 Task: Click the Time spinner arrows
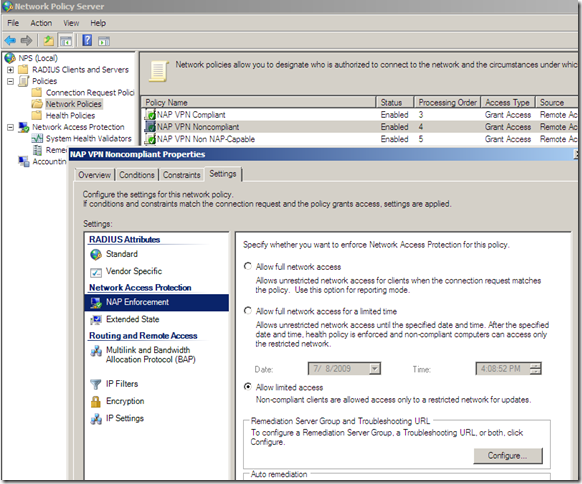pos(535,369)
